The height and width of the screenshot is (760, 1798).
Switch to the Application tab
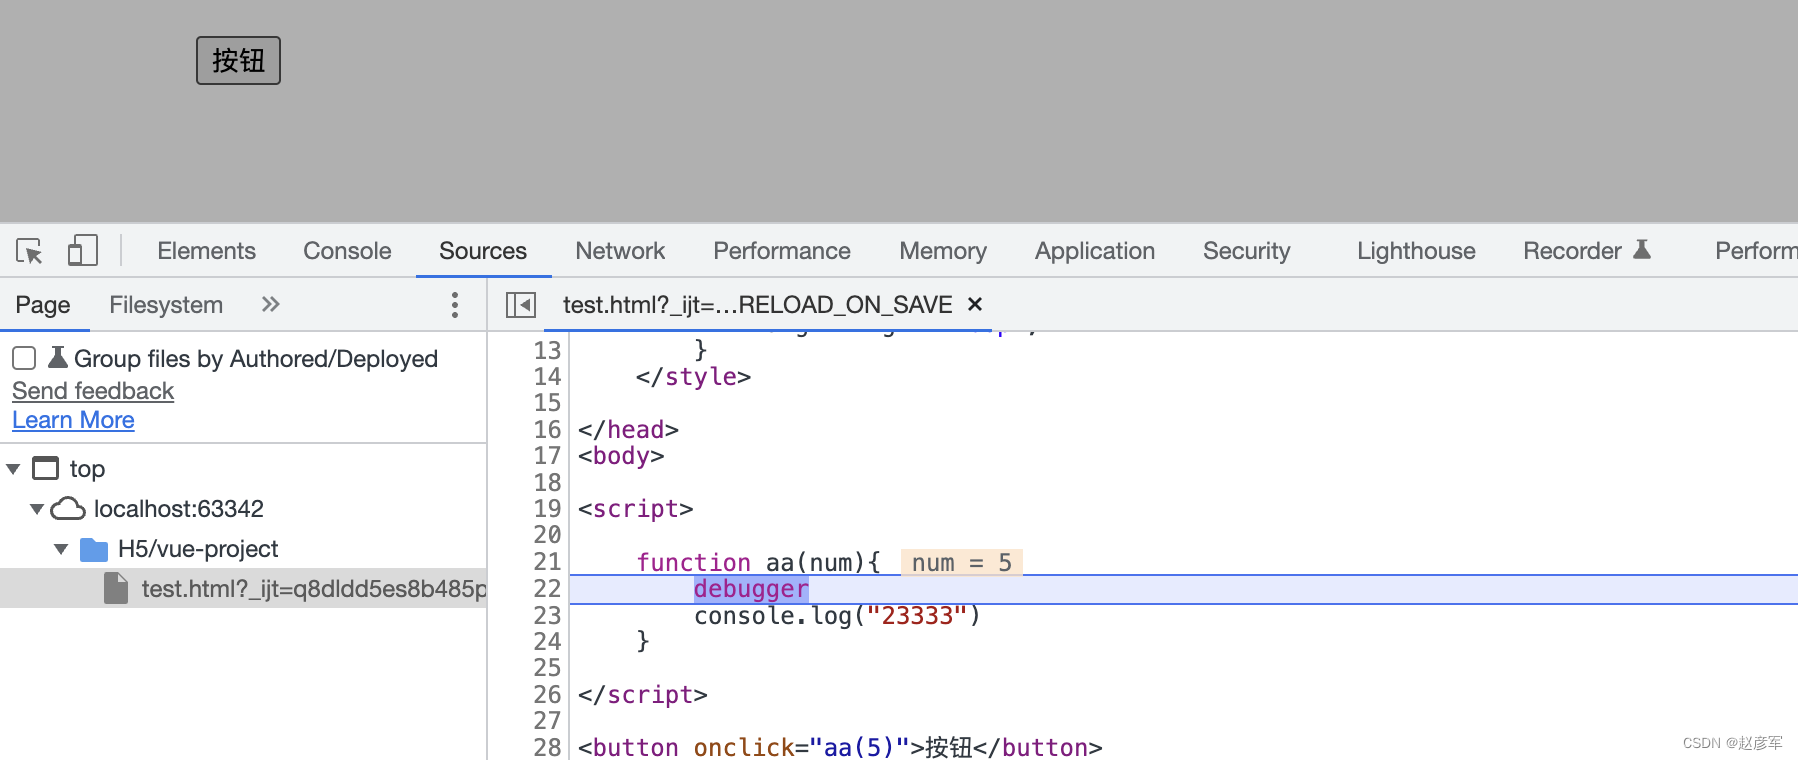pos(1095,251)
